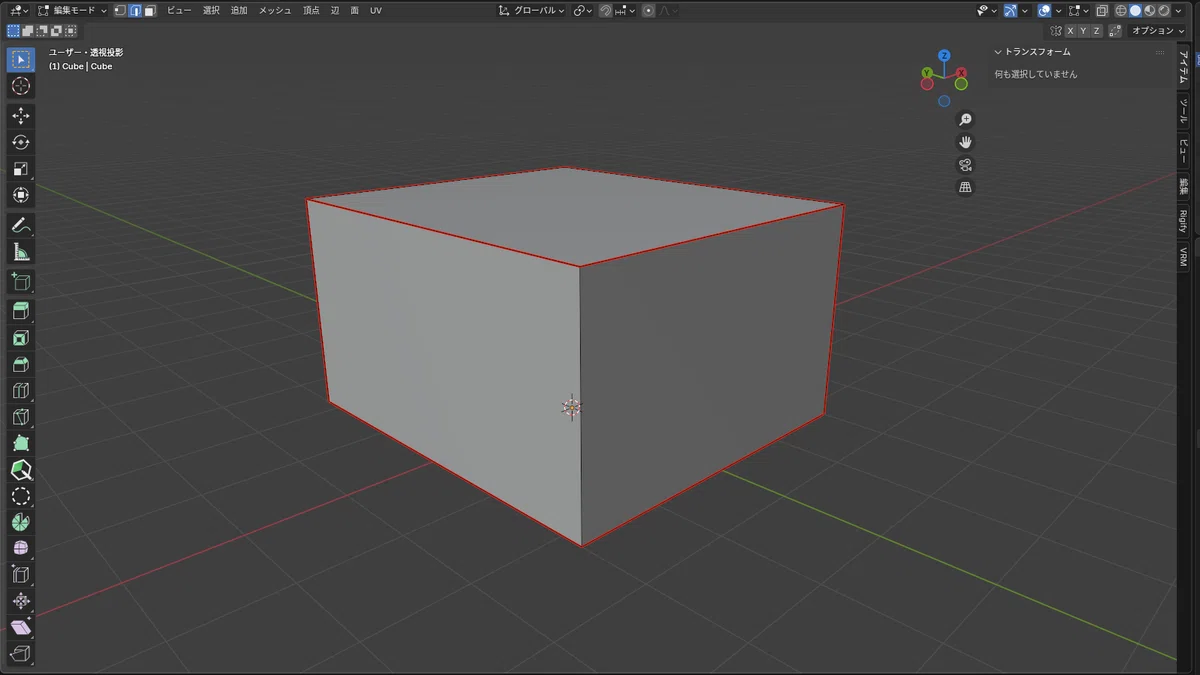Viewport: 1200px width, 675px height.
Task: Enable auto merge vertices toggle
Action: tap(1115, 31)
